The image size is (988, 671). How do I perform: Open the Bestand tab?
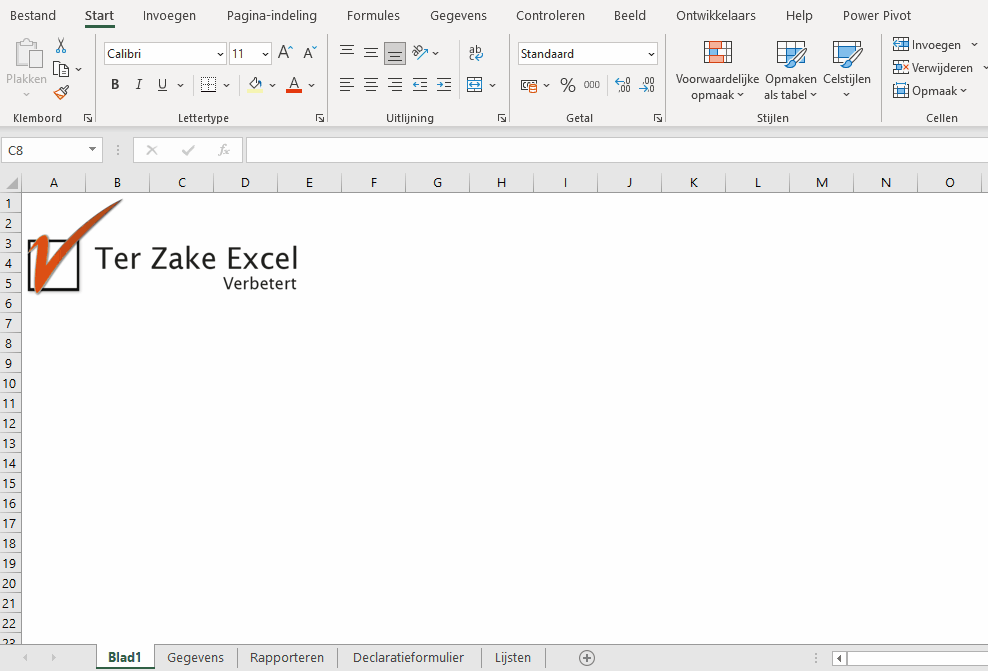tap(33, 15)
